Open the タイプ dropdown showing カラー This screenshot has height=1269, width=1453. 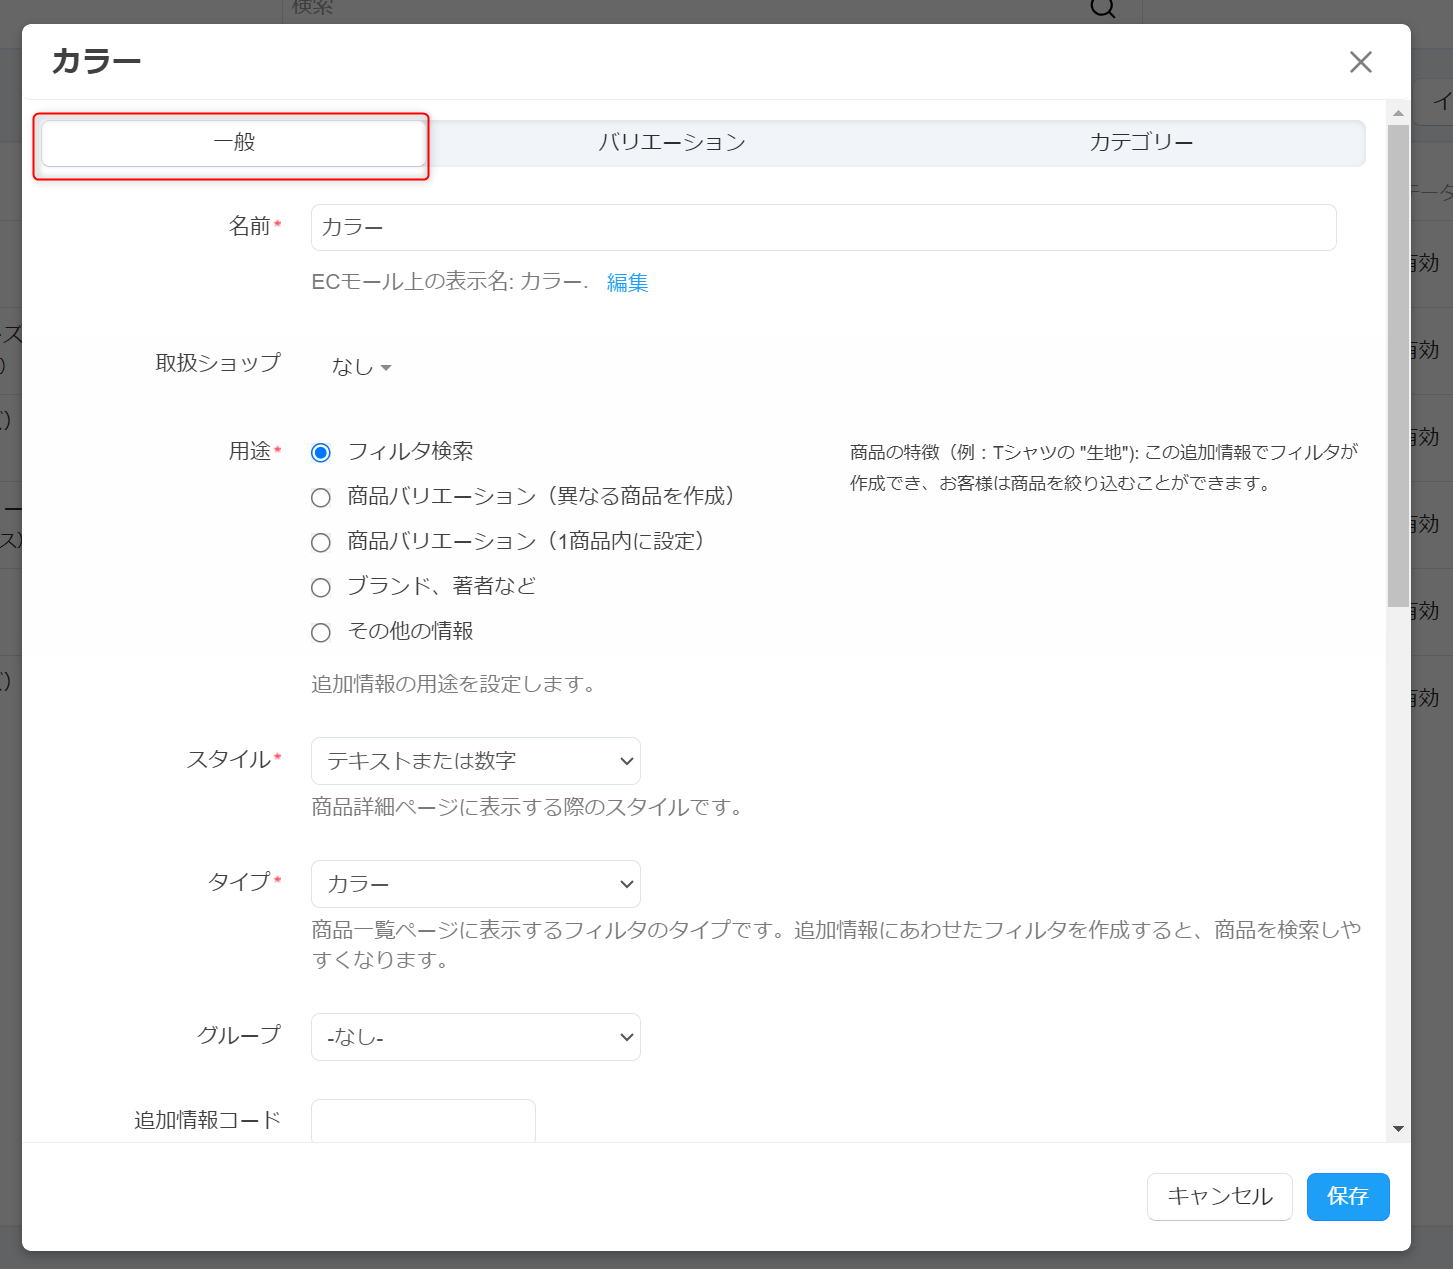click(475, 885)
